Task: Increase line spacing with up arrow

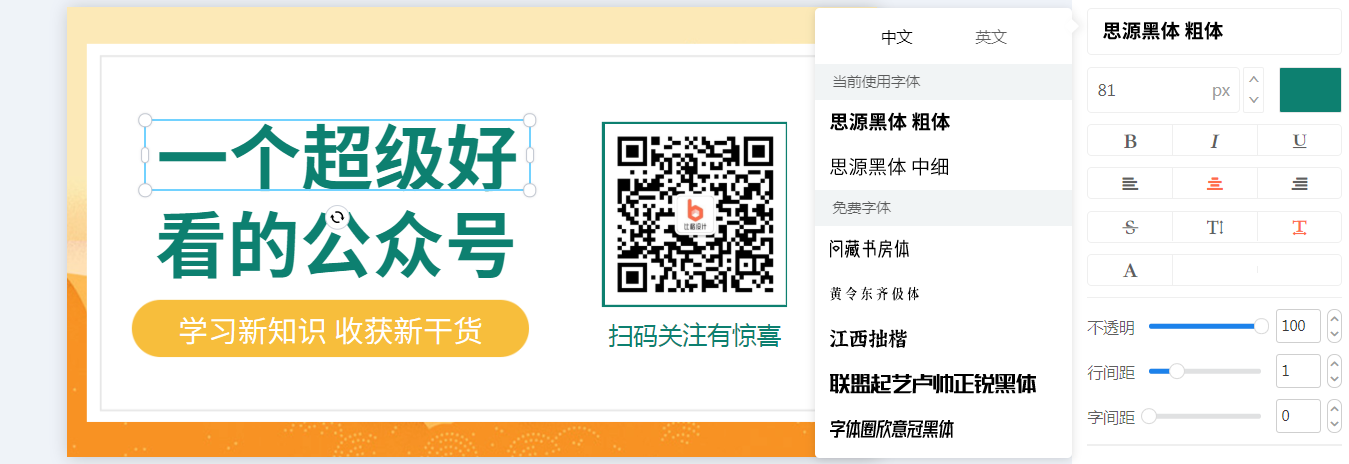Action: [1335, 362]
